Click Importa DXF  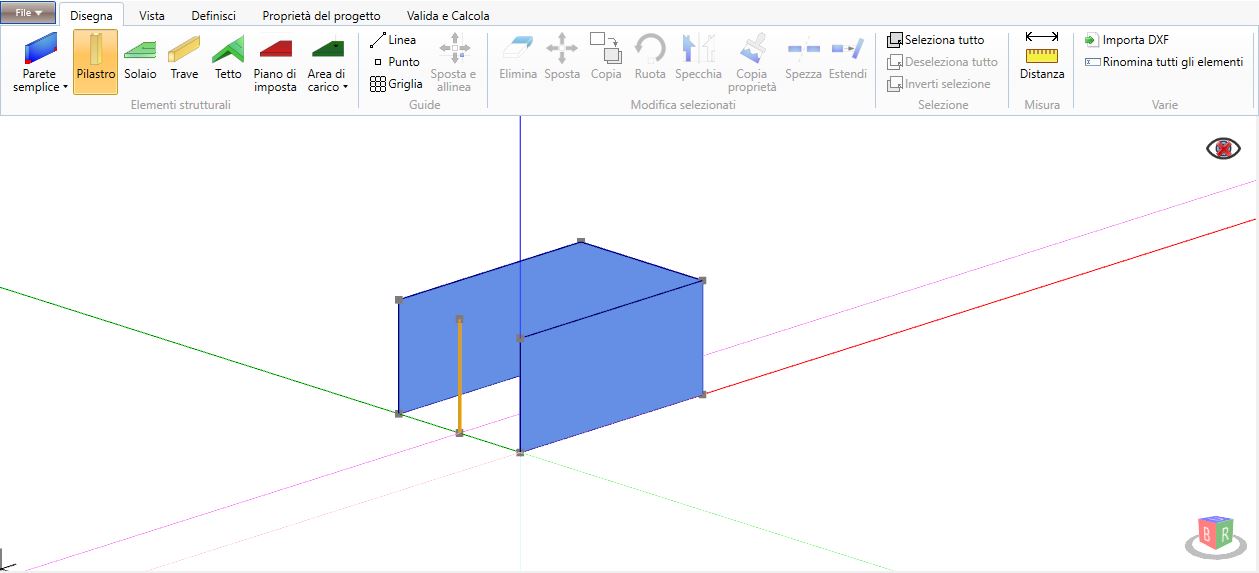pyautogui.click(x=1126, y=40)
